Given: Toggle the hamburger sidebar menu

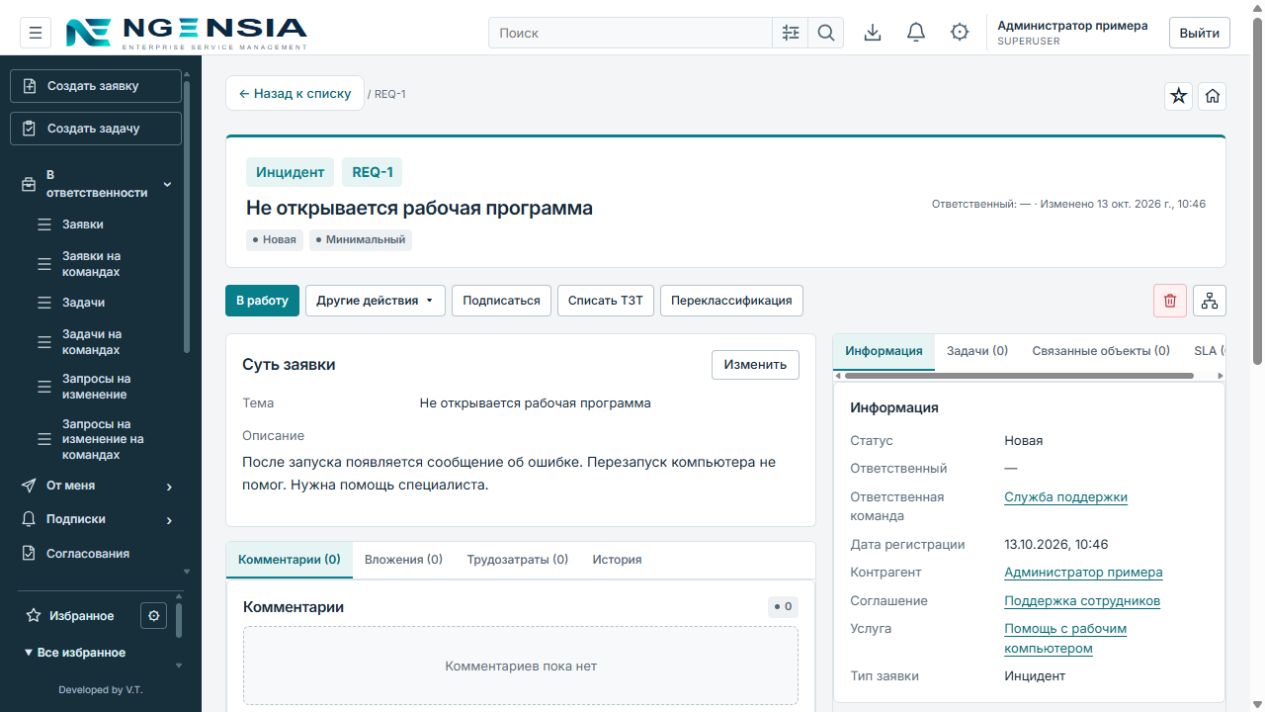Looking at the screenshot, I should pyautogui.click(x=35, y=33).
